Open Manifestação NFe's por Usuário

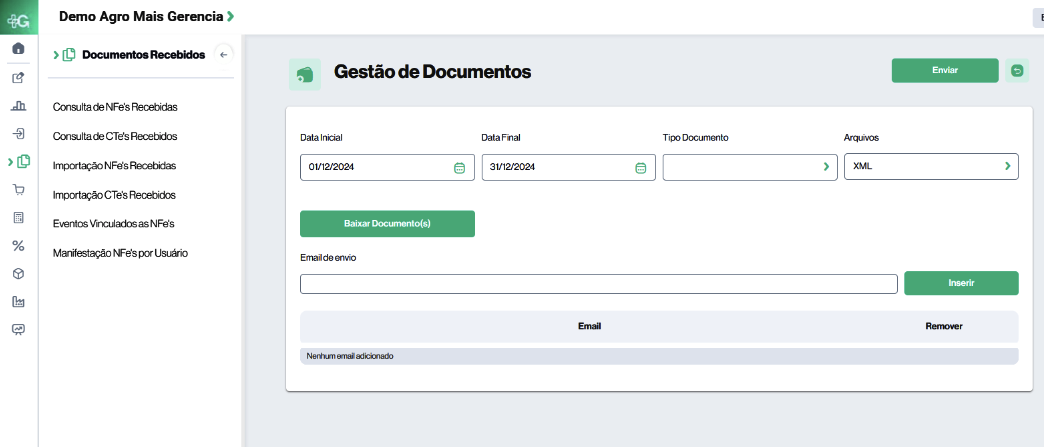pos(120,253)
